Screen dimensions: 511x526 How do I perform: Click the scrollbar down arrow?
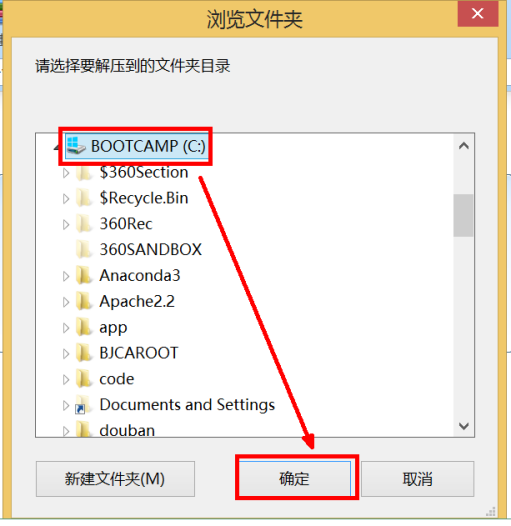tap(464, 426)
